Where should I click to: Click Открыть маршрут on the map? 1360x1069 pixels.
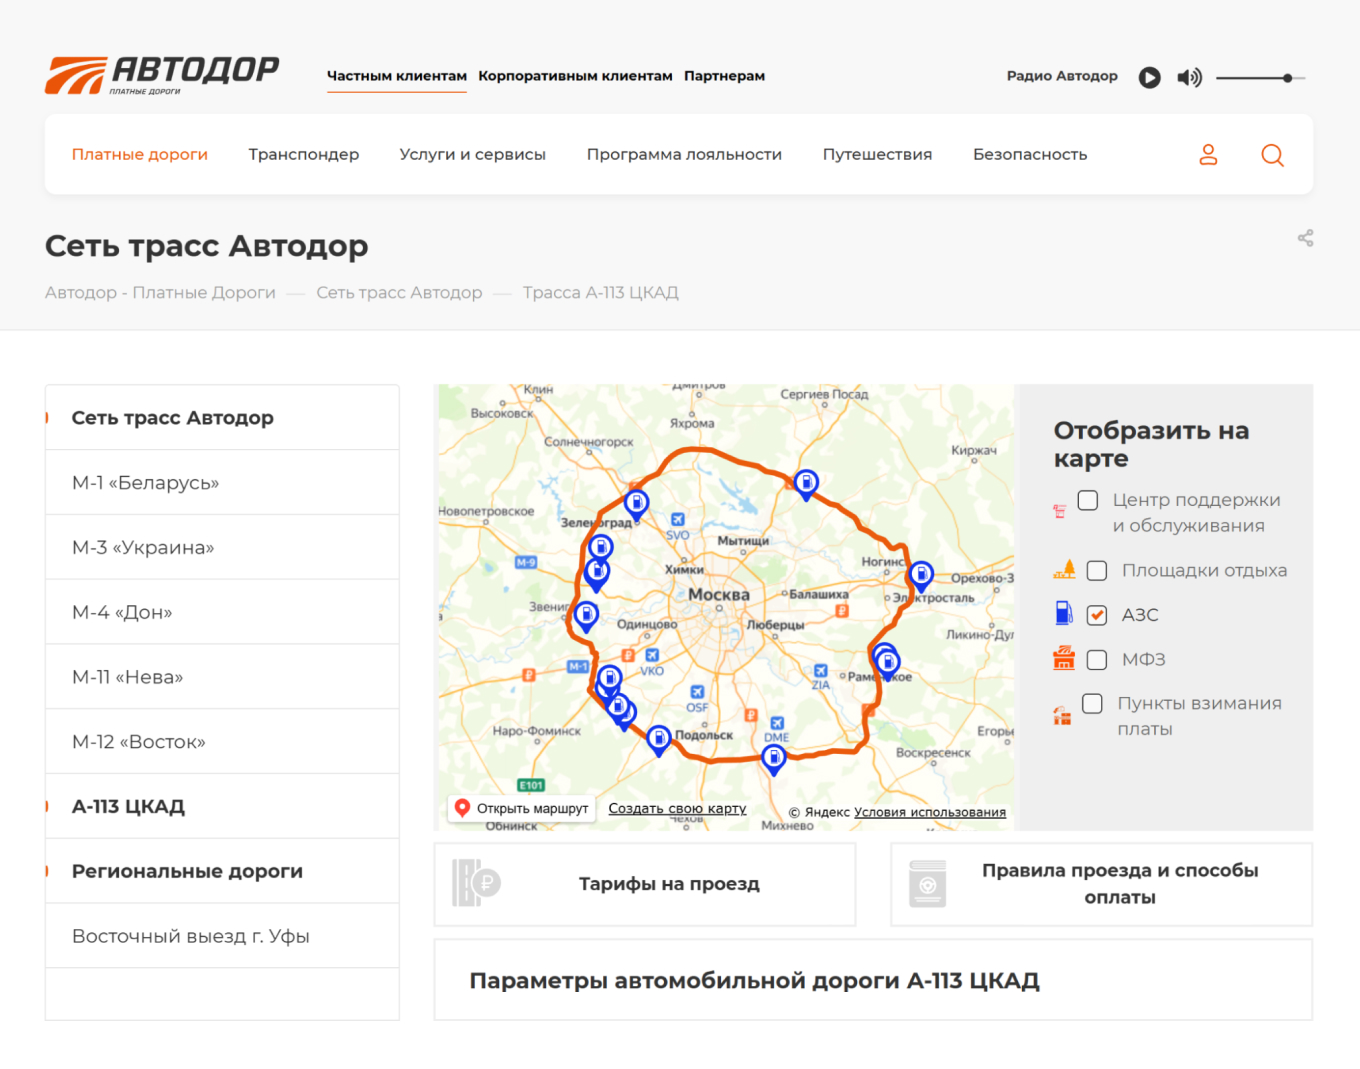[522, 808]
